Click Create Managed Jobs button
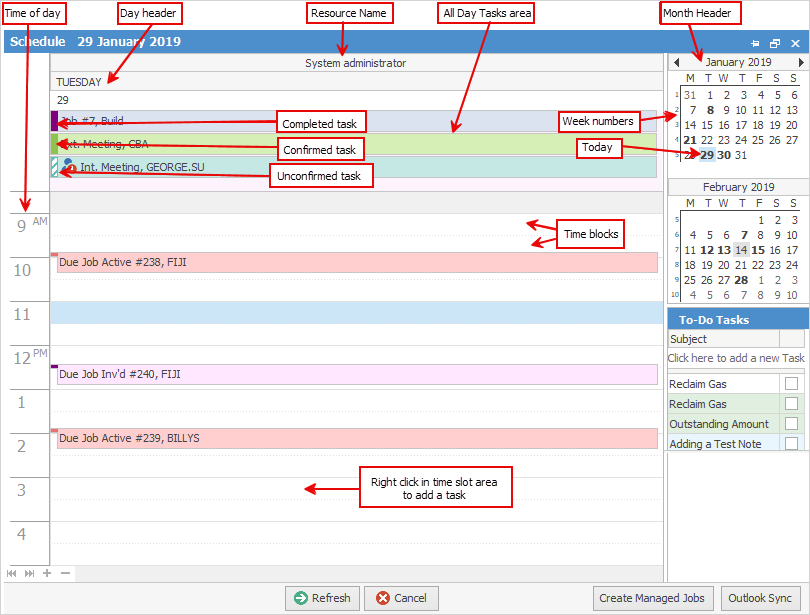This screenshot has height=615, width=810. 652,598
